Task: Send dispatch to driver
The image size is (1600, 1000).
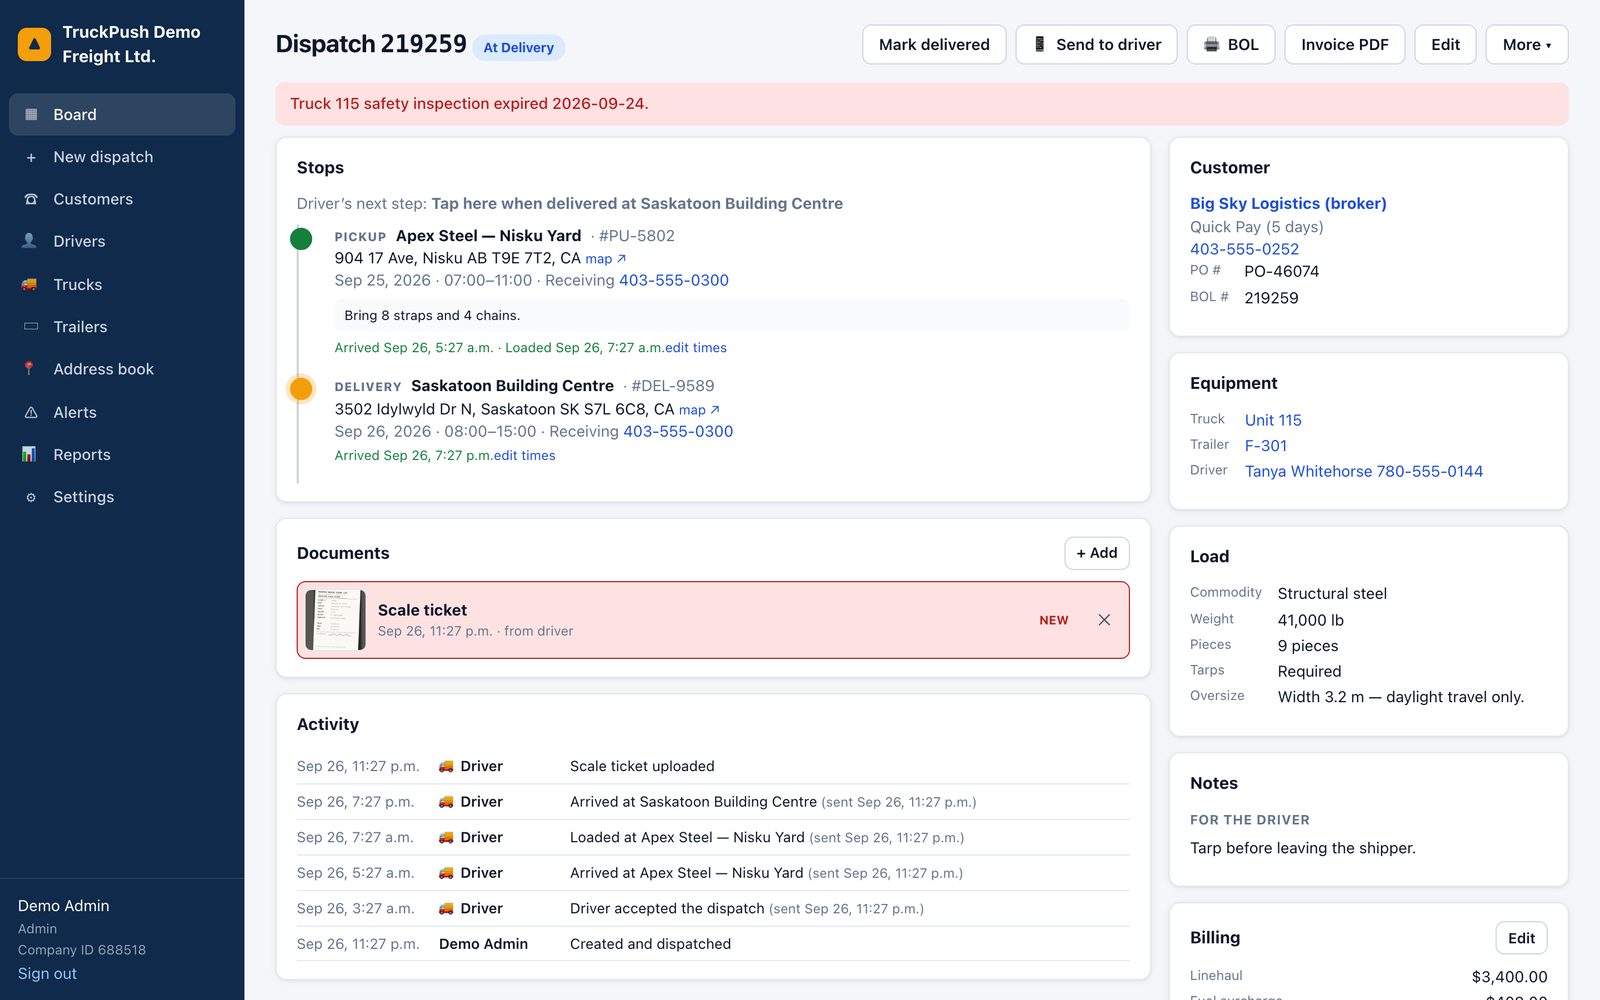Action: pos(1096,45)
